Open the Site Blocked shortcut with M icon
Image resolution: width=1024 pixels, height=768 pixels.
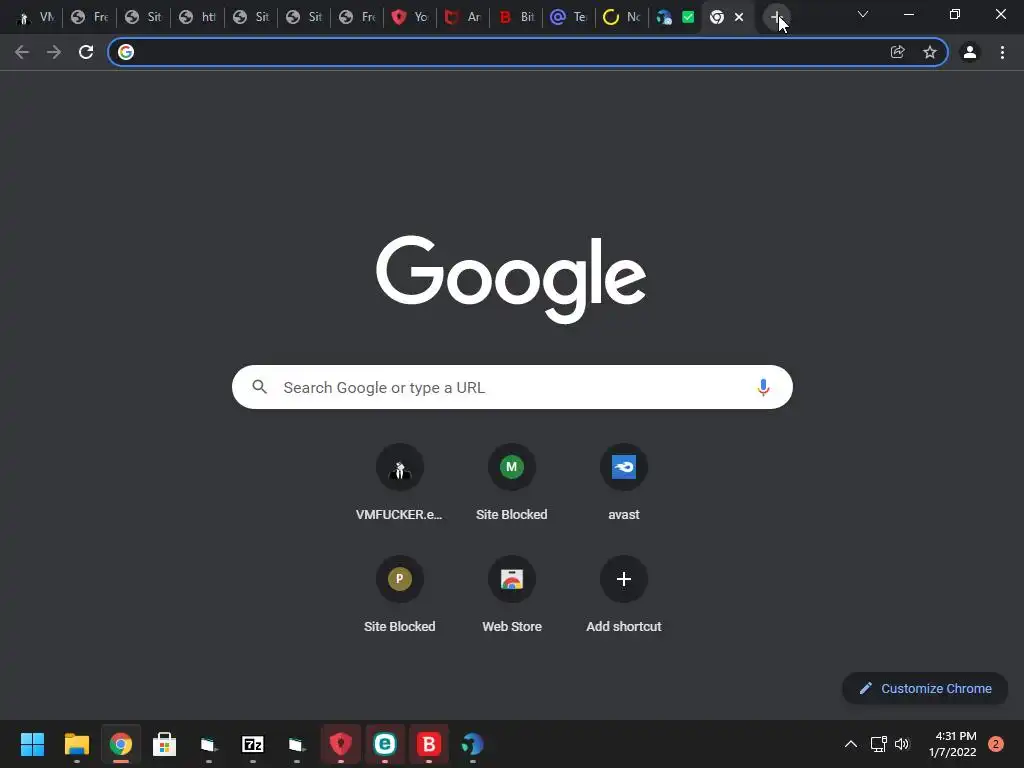[511, 482]
